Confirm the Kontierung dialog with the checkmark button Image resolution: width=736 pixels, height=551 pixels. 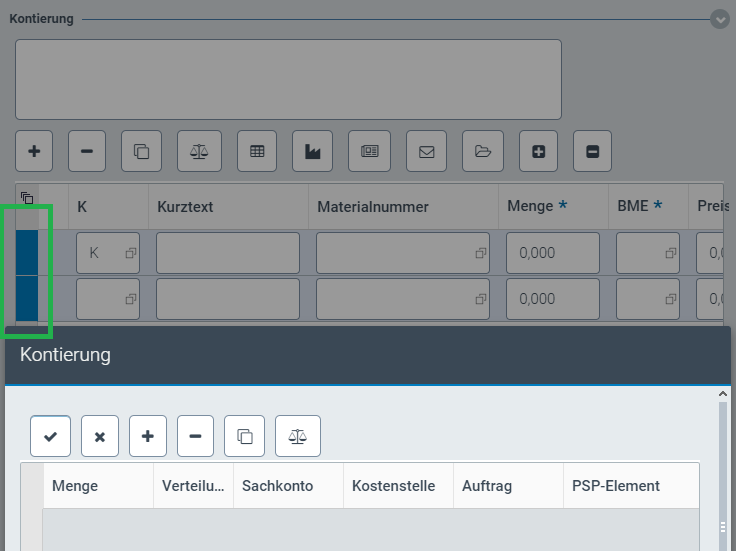[50, 437]
